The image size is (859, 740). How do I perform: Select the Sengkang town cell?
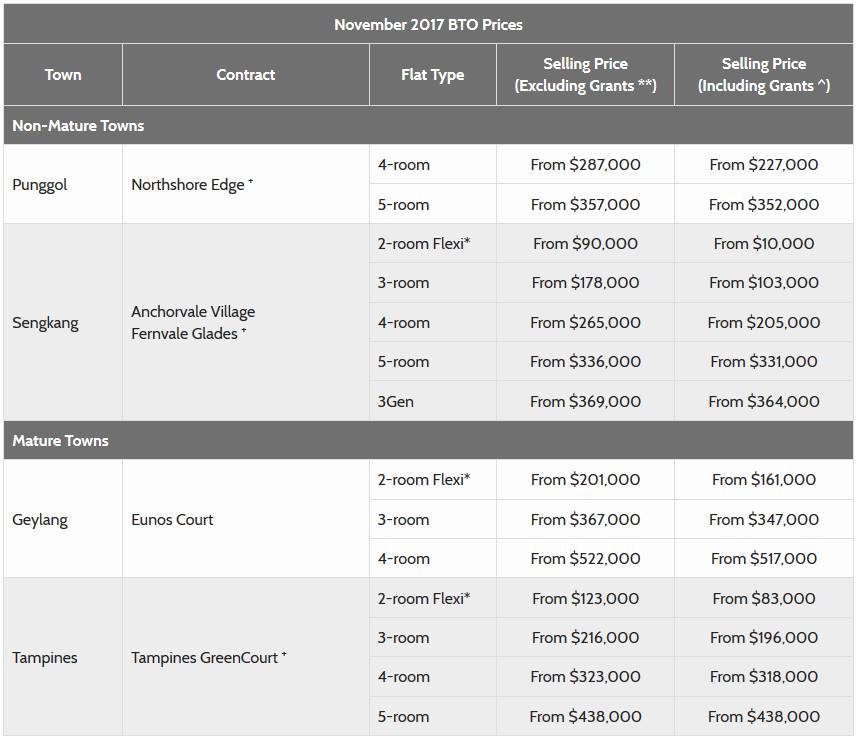[45, 323]
